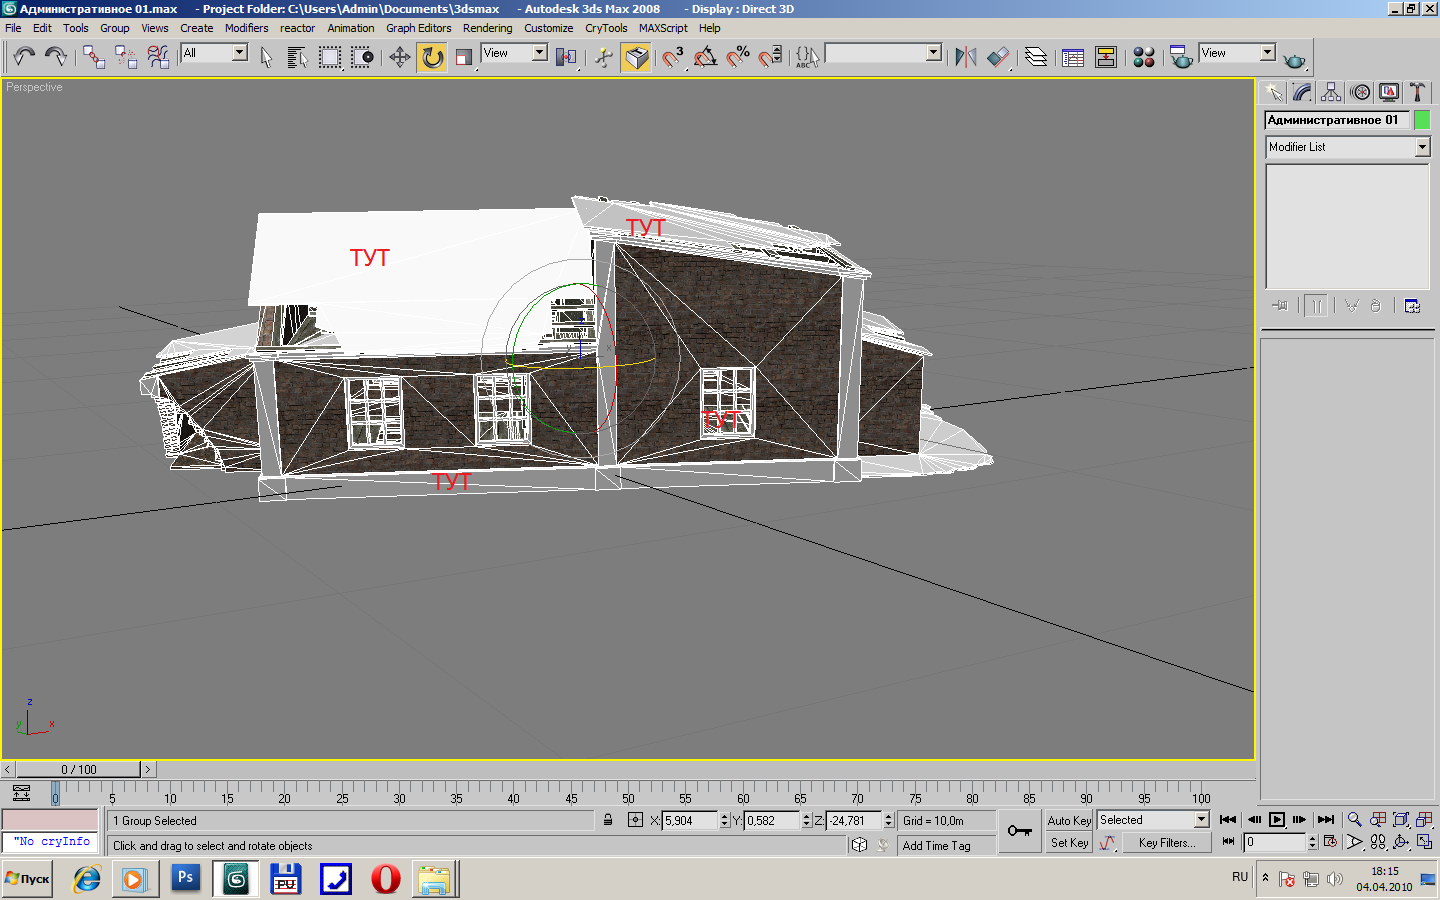Open the Curve Editor icon

[1072, 57]
